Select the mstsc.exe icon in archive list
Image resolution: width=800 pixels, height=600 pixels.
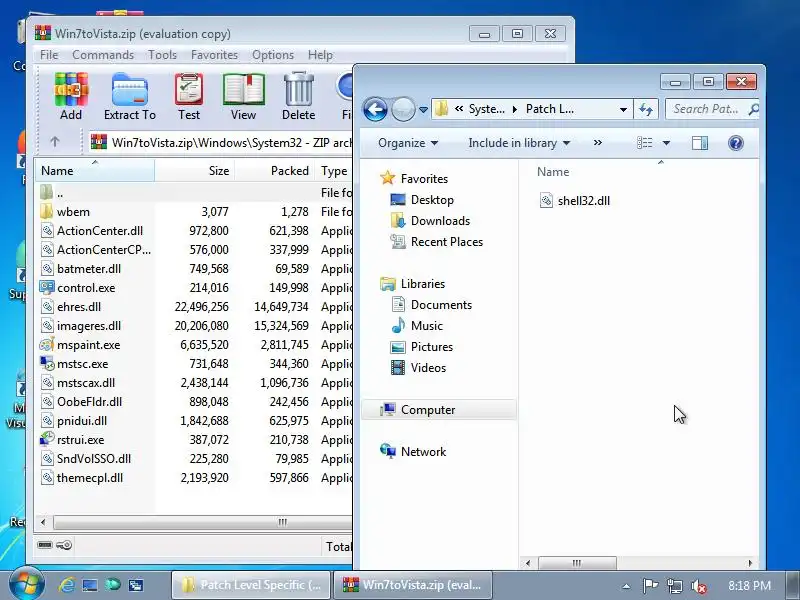pyautogui.click(x=47, y=364)
